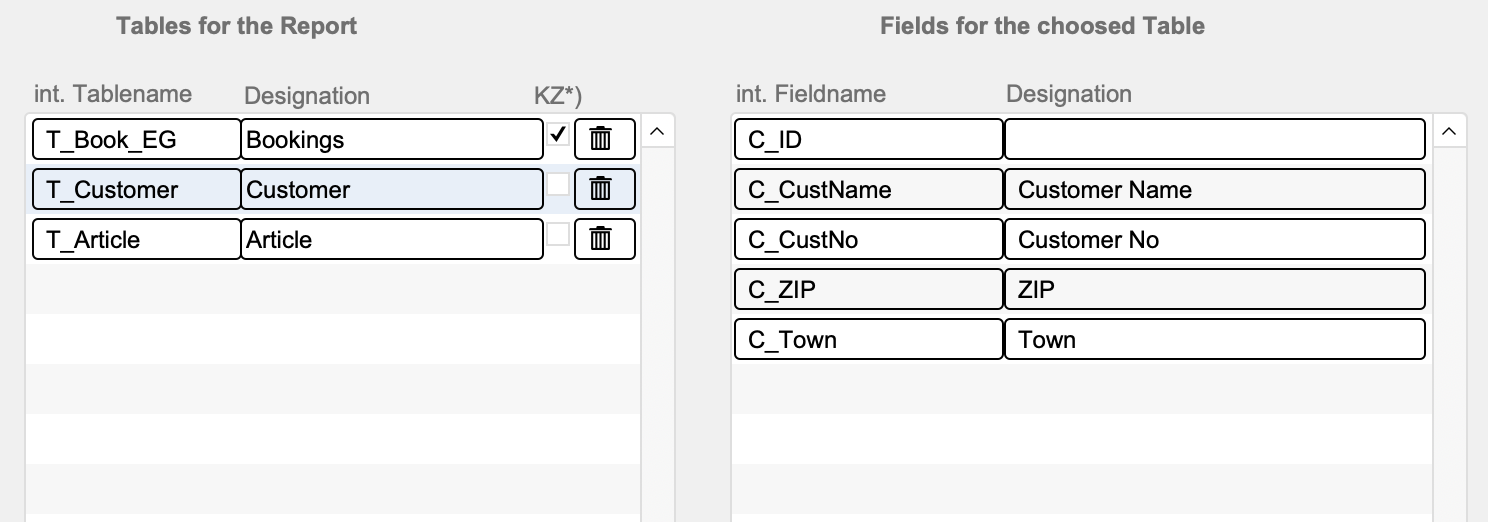Click trash icon for T_Customer row
The height and width of the screenshot is (522, 1488).
click(x=604, y=189)
